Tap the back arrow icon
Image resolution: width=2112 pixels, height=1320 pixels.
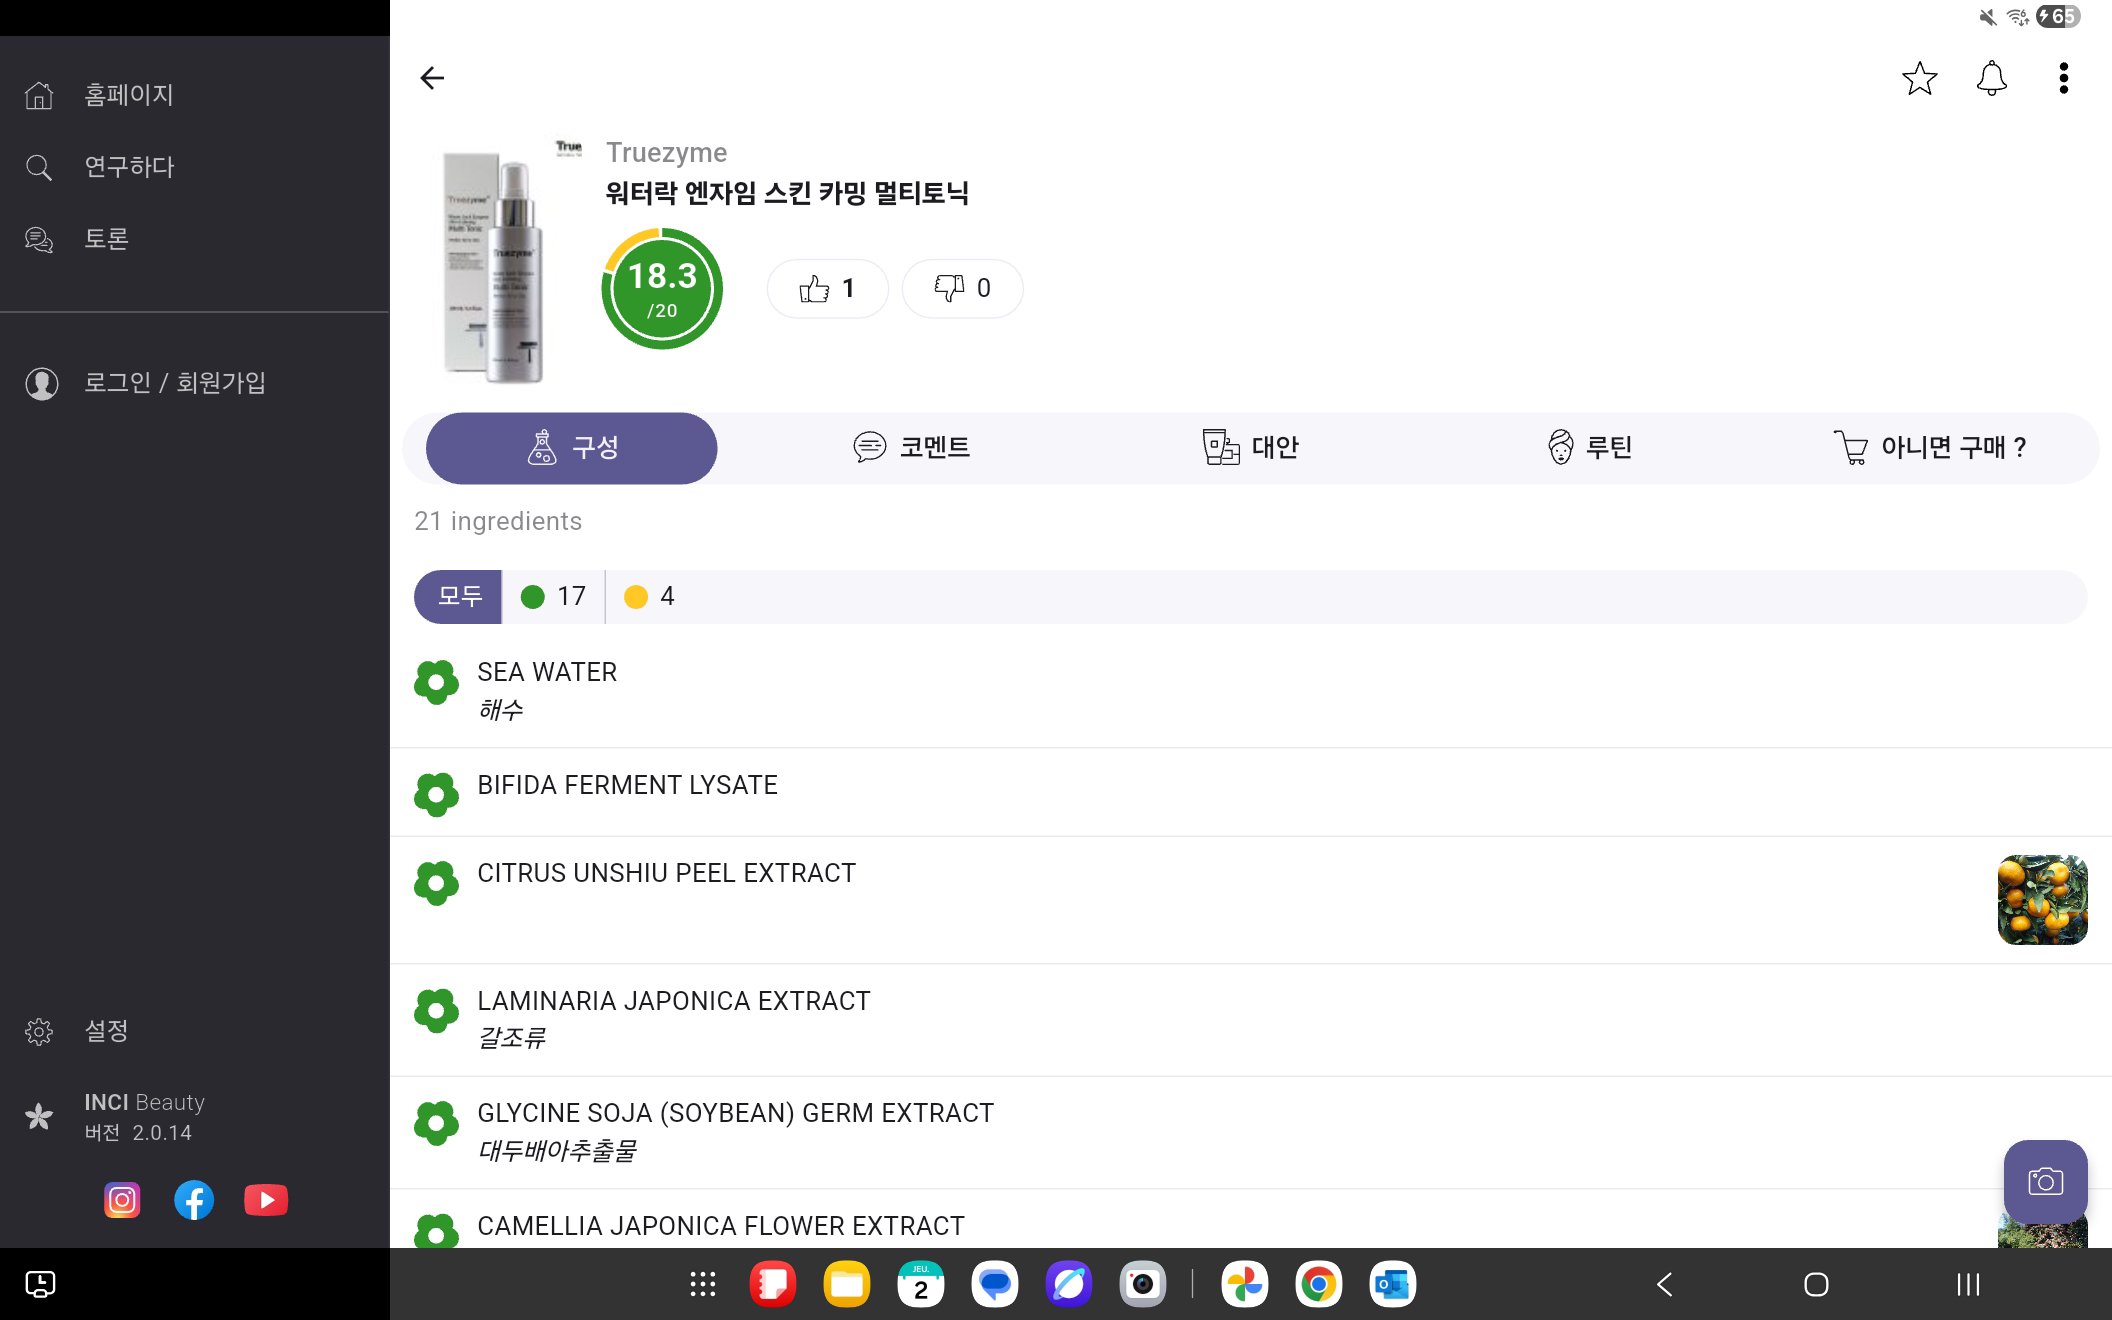tap(432, 78)
